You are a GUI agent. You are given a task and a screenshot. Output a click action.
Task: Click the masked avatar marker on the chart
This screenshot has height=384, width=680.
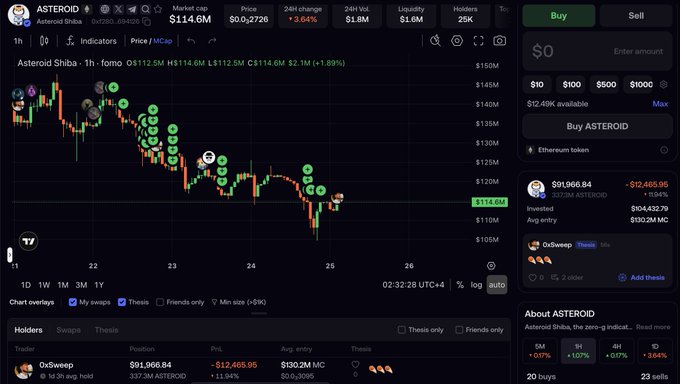[x=209, y=158]
